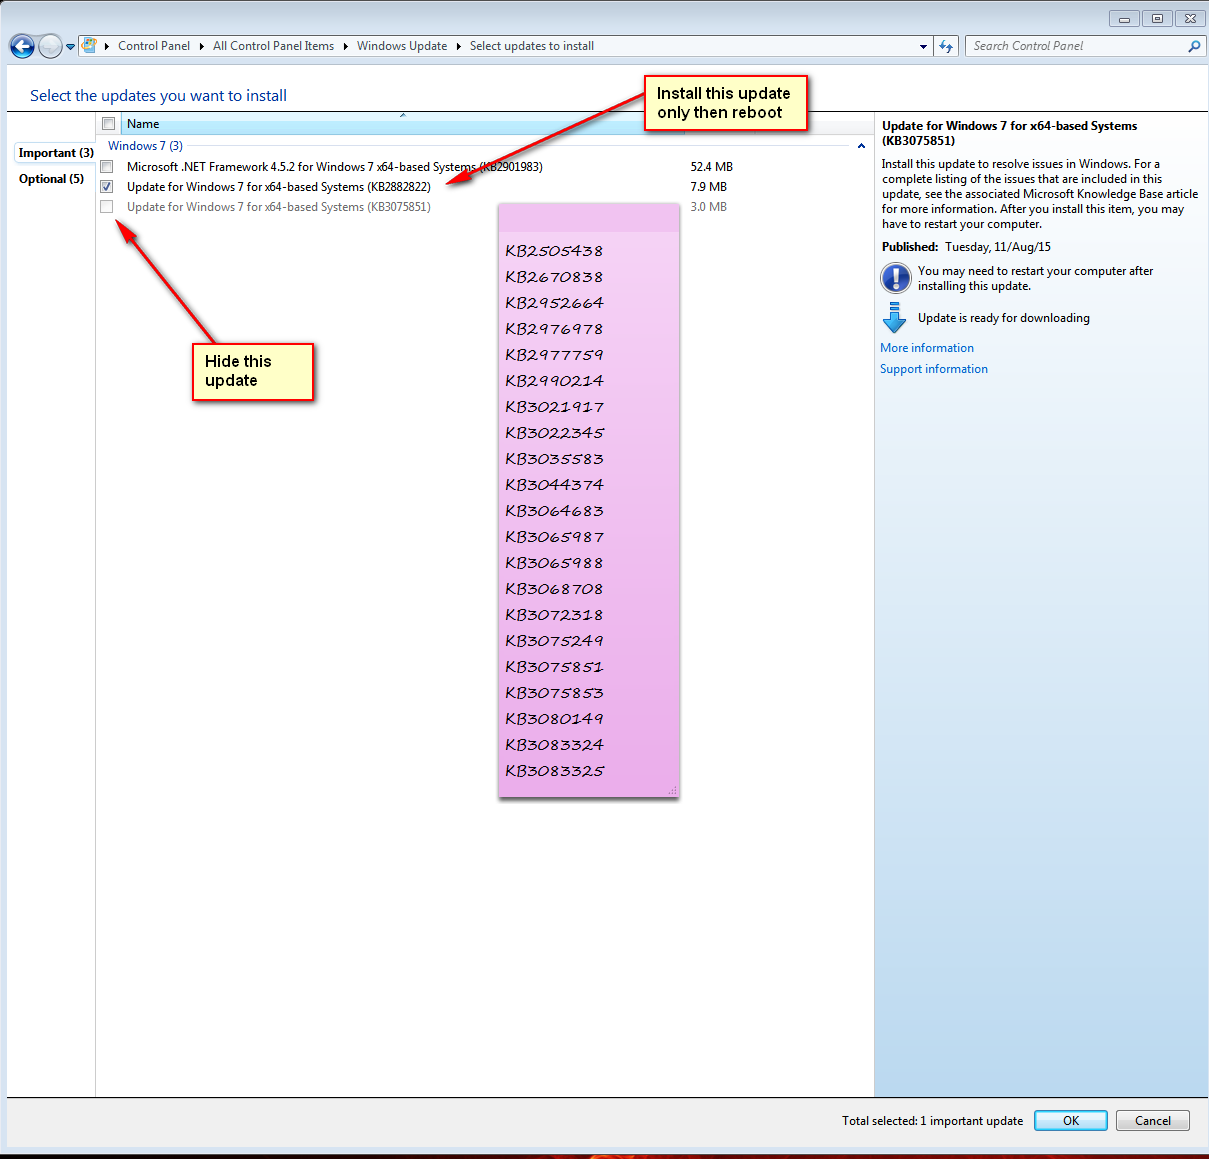Click KB3083325 on the pink sticky note

tap(554, 771)
